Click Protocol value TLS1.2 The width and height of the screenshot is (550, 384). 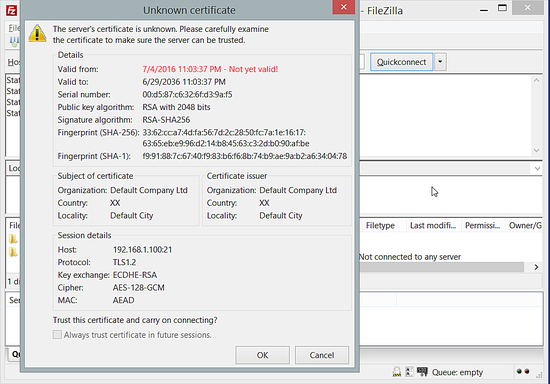pos(124,262)
